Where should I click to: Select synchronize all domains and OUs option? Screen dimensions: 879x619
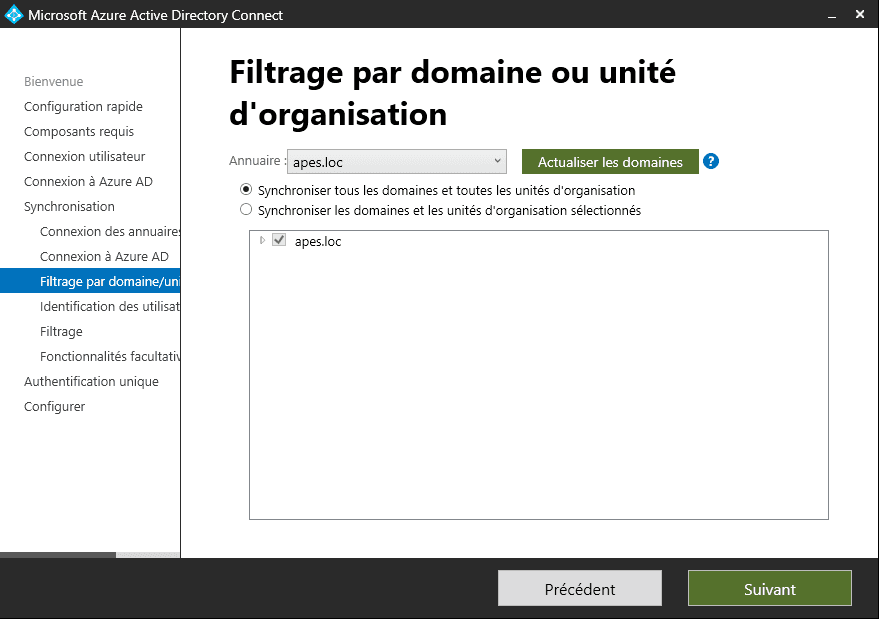tap(246, 190)
